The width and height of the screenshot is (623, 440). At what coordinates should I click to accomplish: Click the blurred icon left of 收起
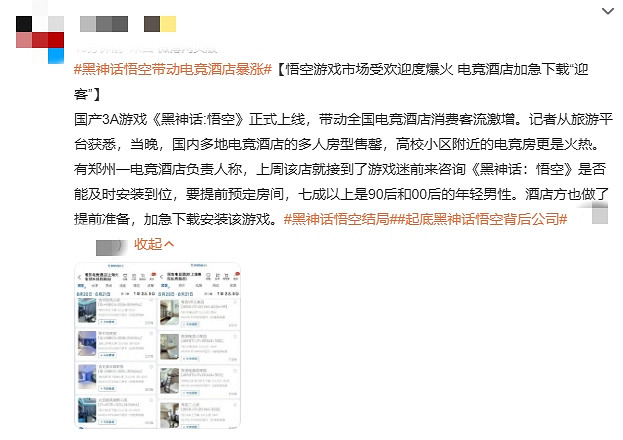click(x=112, y=244)
